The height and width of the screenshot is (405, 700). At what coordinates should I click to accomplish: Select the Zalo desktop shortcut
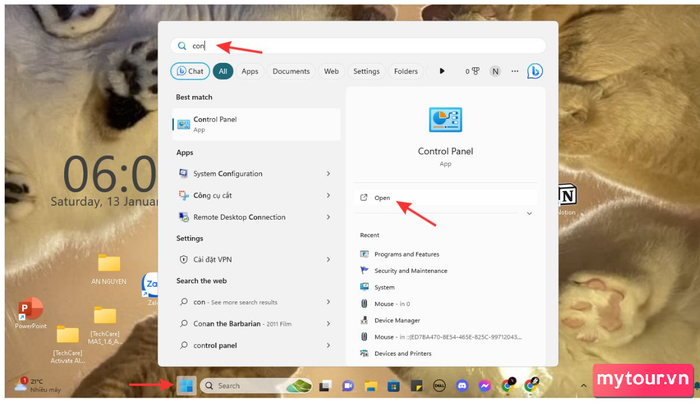point(150,288)
